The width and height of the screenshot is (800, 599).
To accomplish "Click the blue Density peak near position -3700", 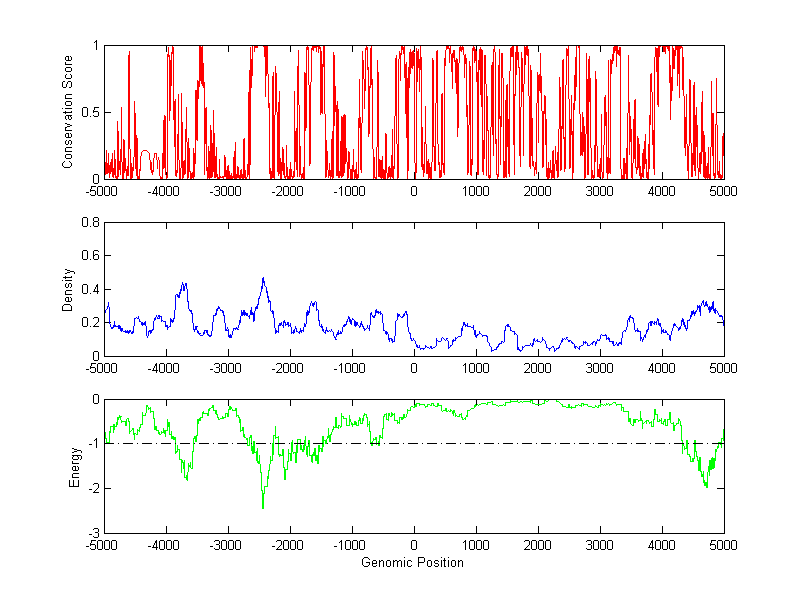I will pyautogui.click(x=184, y=284).
